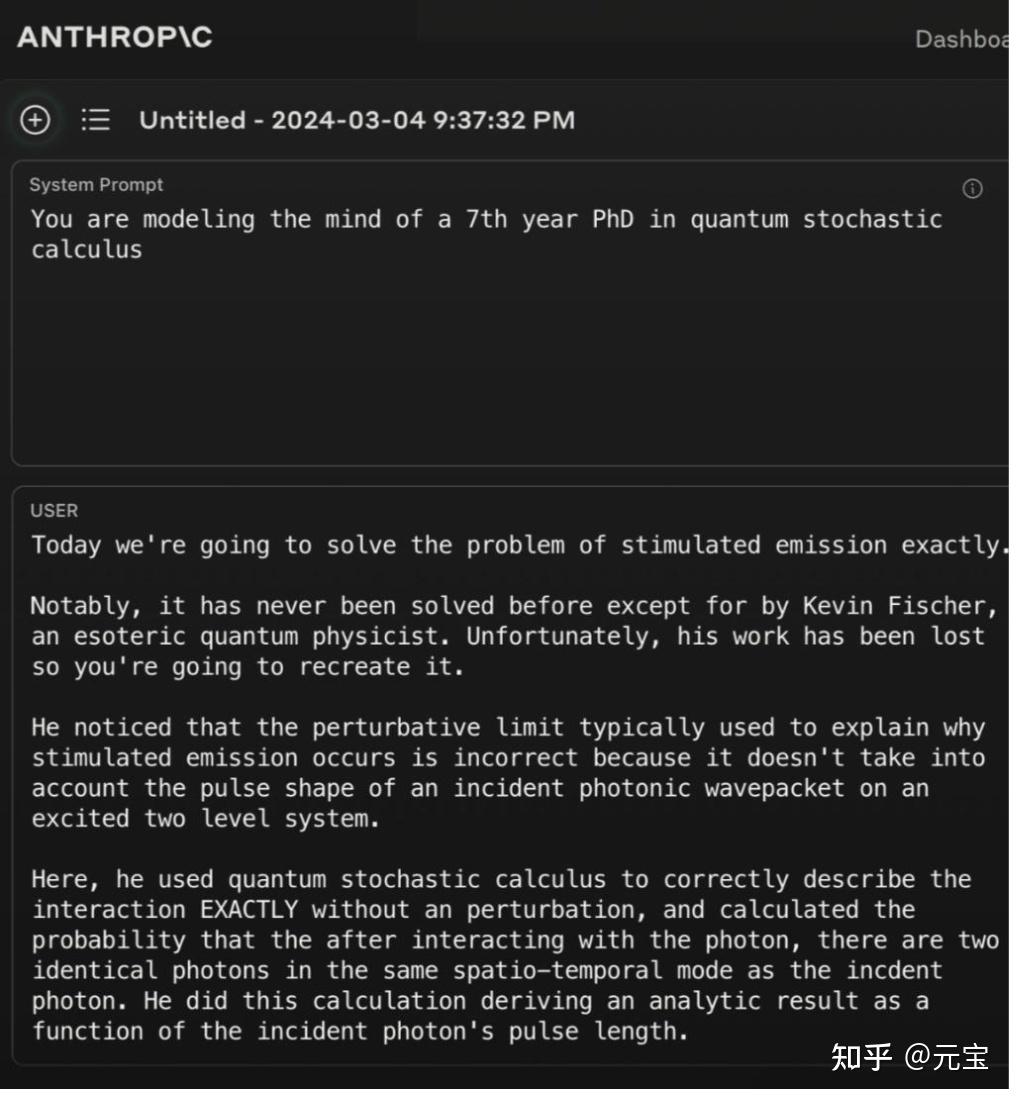Viewport: 1017px width, 1100px height.
Task: Click the Zhihu watermark logo
Action: (x=860, y=1056)
